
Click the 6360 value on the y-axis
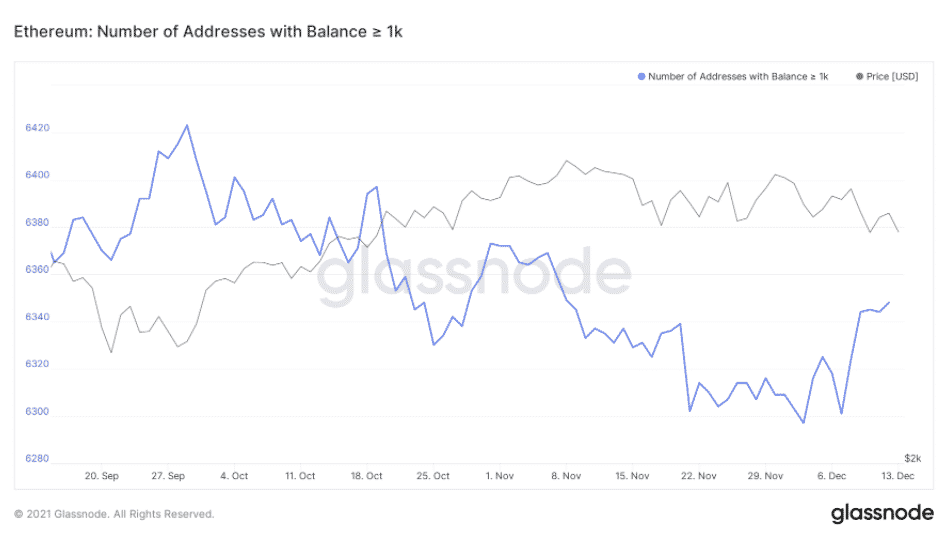coord(36,271)
